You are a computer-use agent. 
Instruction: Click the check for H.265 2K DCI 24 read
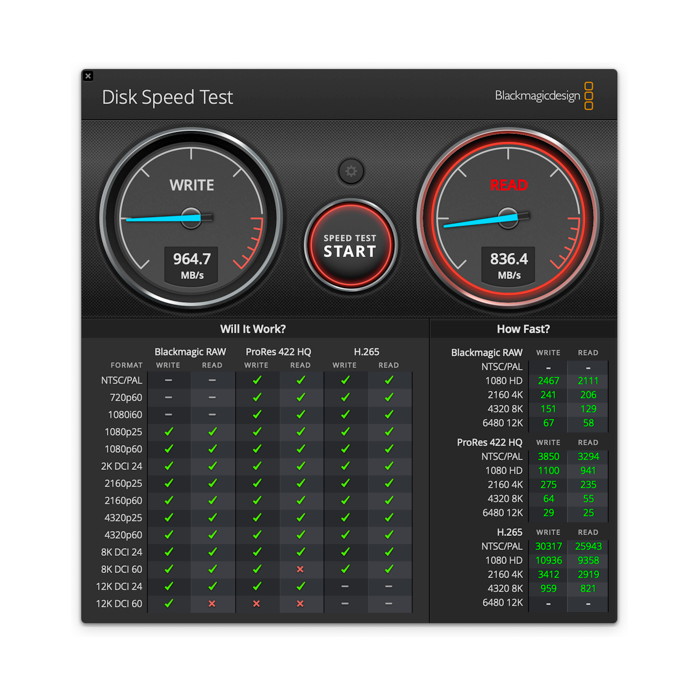point(389,466)
